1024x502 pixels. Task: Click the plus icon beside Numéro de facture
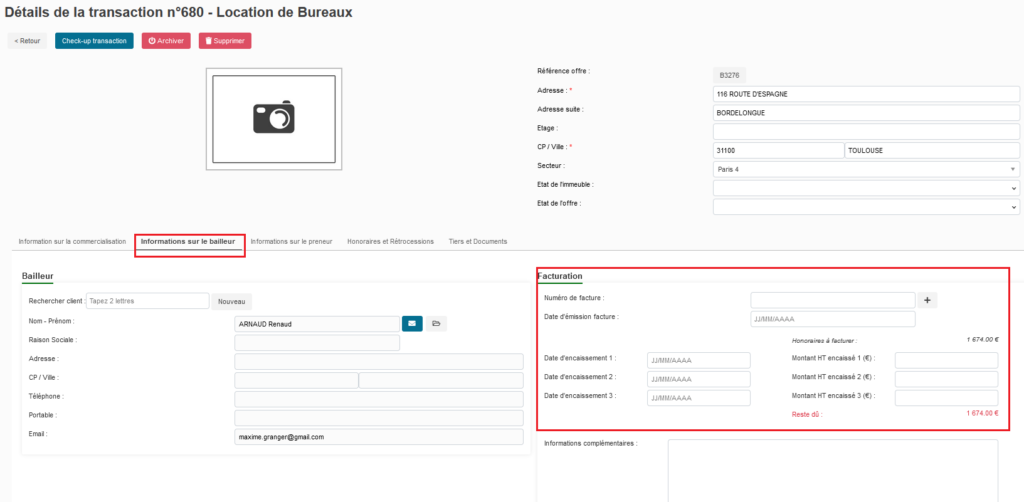[927, 300]
